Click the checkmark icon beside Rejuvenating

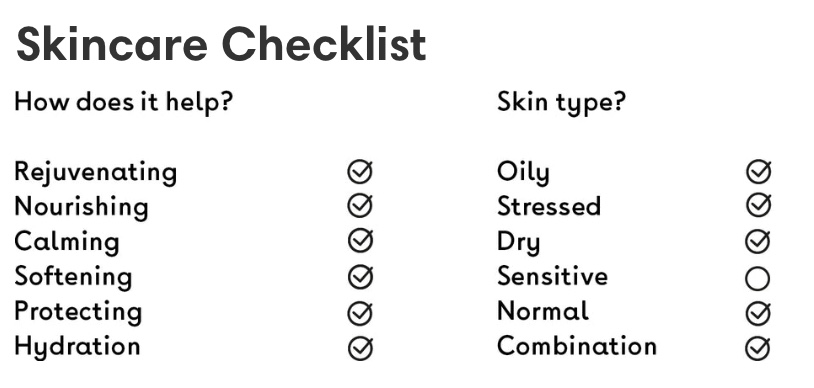pyautogui.click(x=360, y=171)
